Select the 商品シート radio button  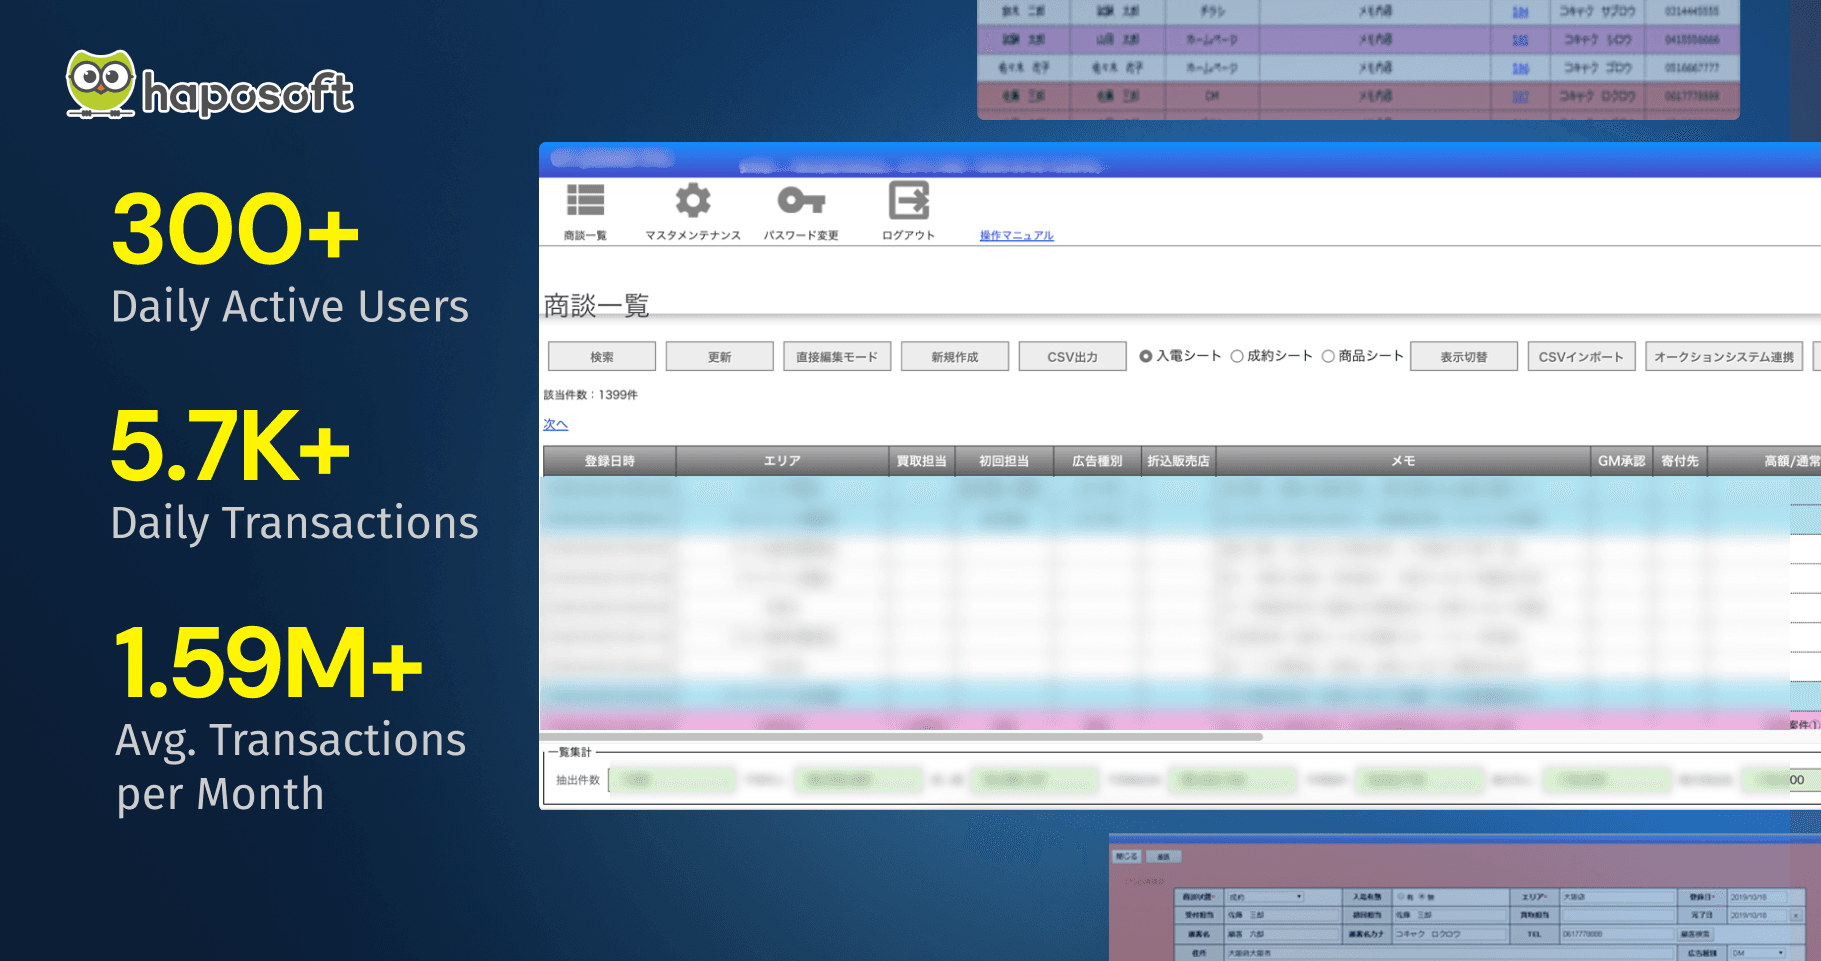[x=1328, y=355]
